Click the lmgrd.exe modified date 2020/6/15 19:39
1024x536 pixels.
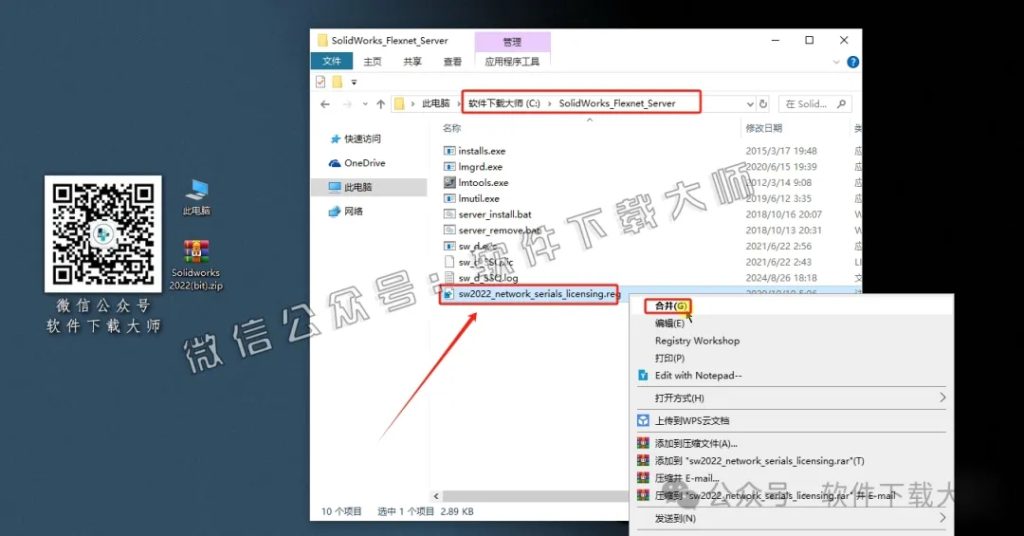pyautogui.click(x=780, y=166)
